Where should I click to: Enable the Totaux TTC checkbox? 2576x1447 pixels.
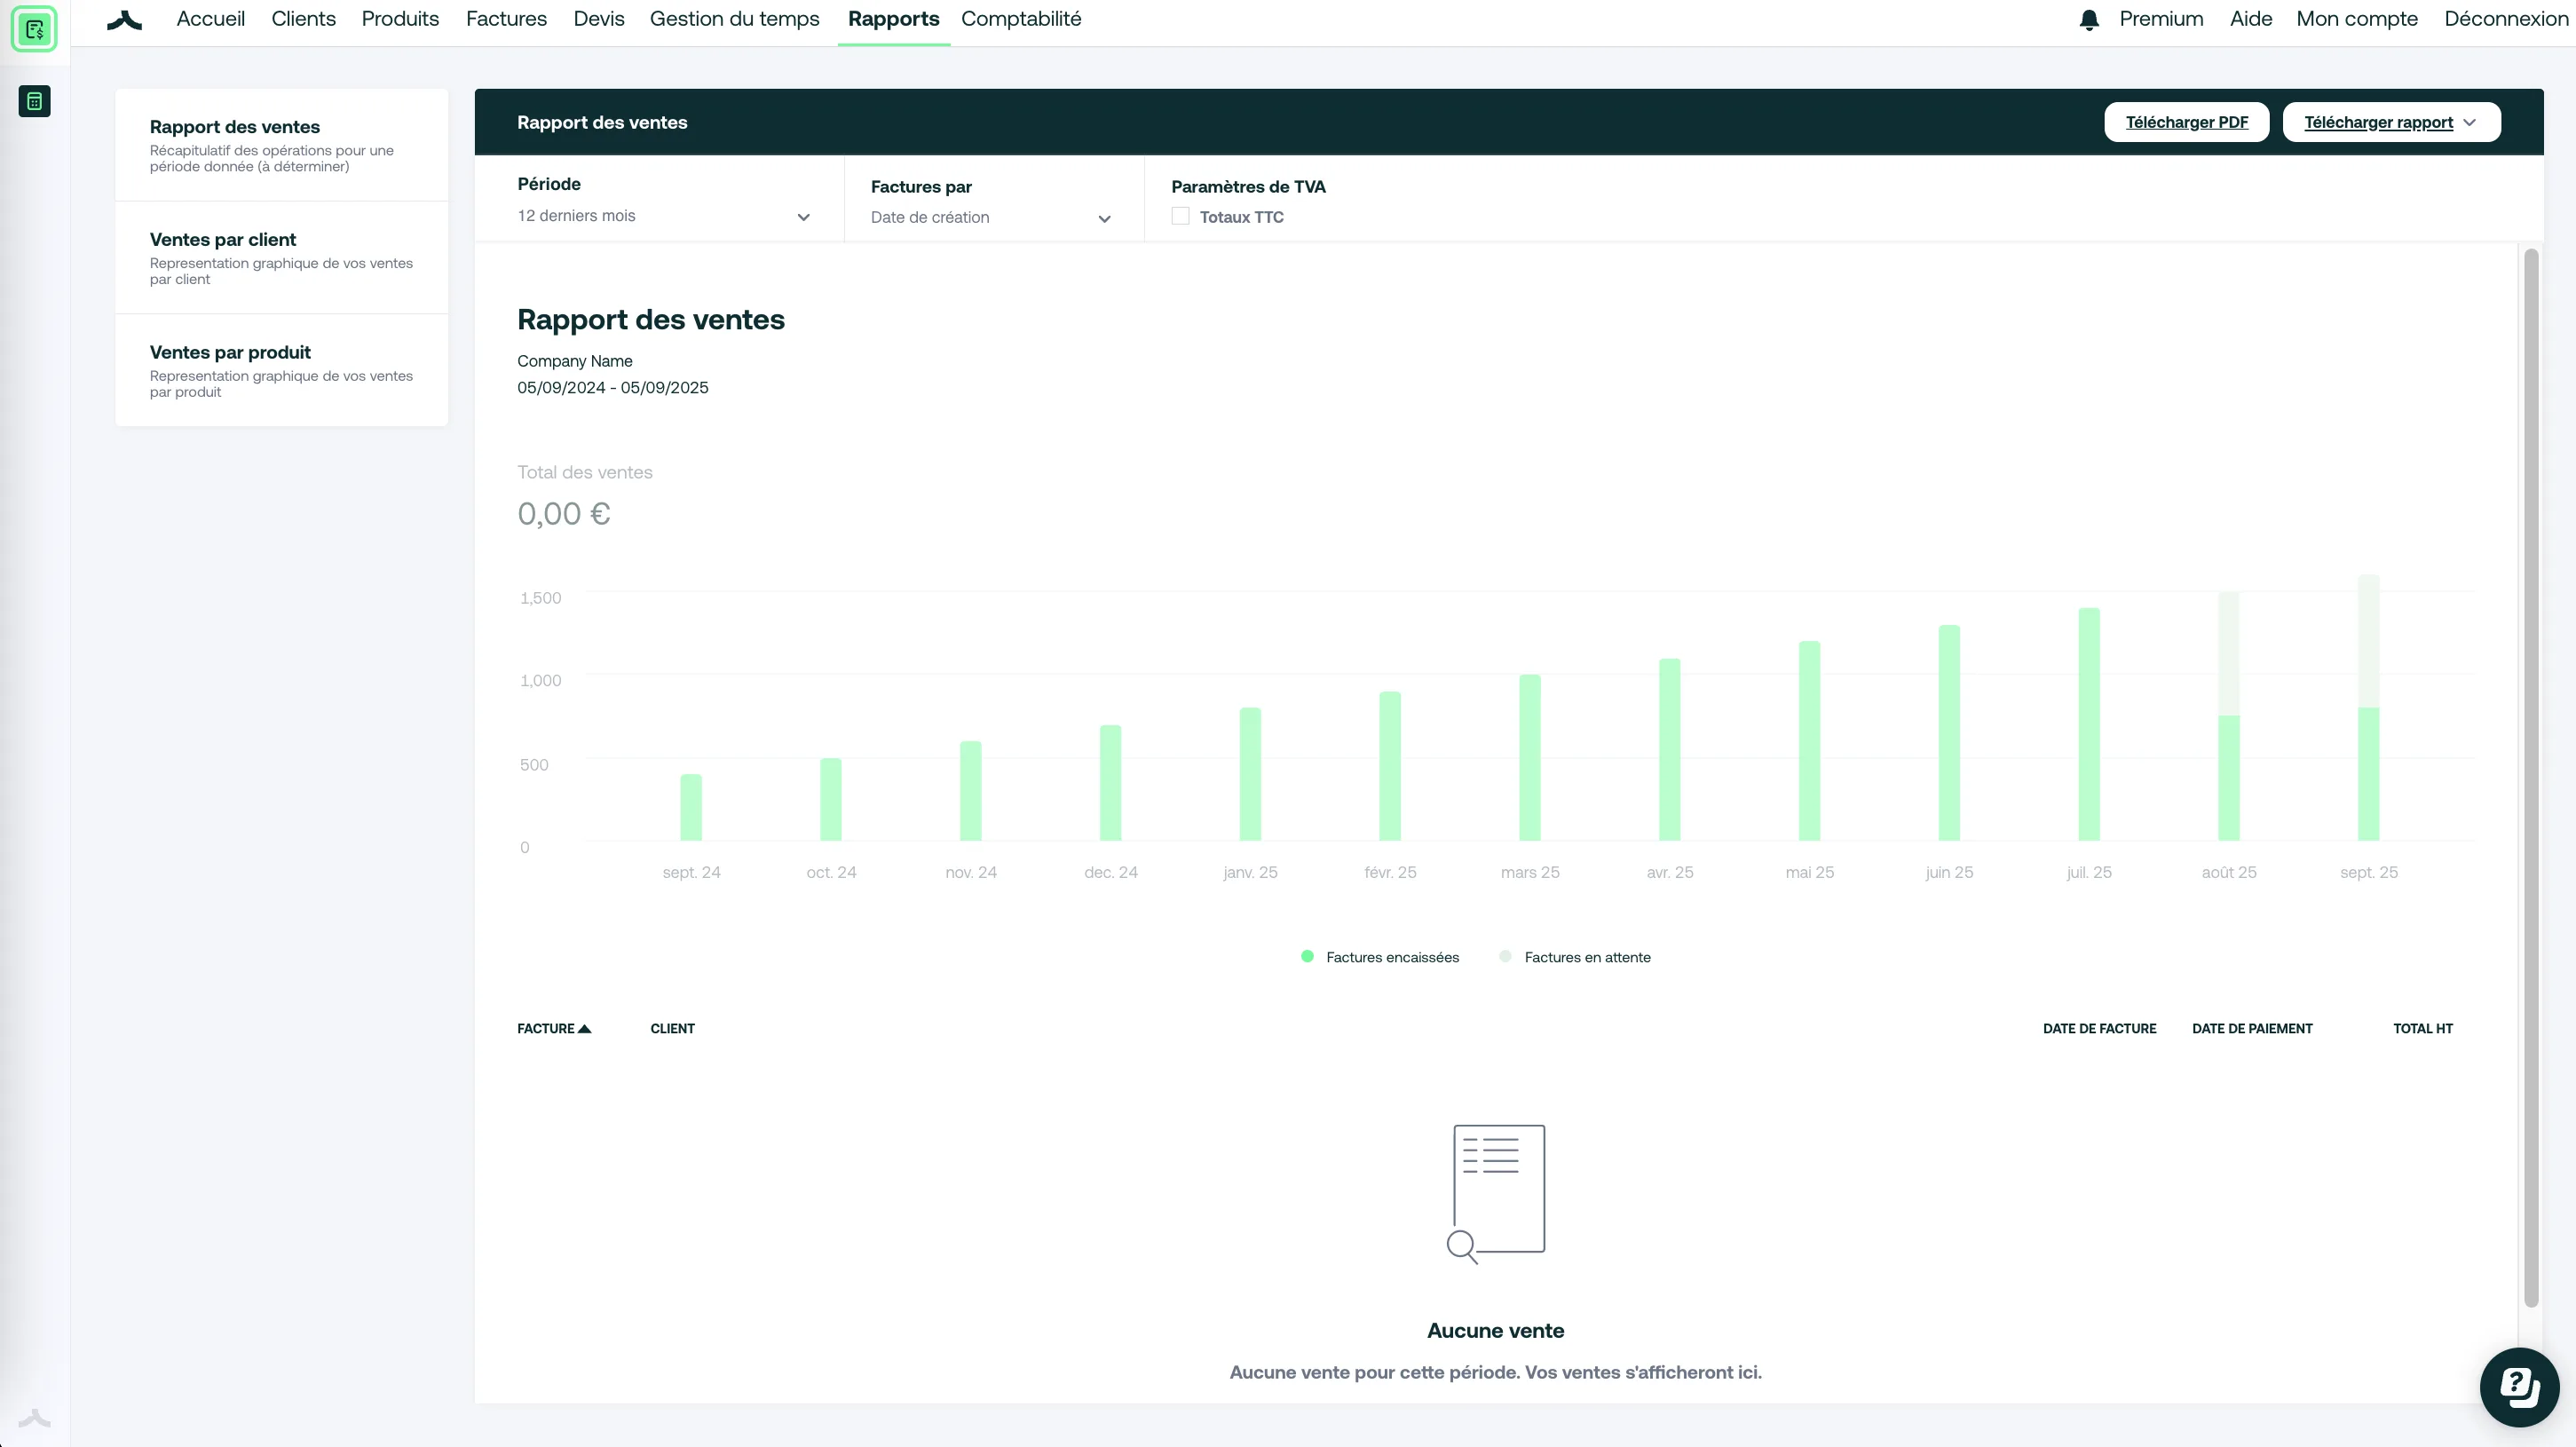(x=1180, y=216)
